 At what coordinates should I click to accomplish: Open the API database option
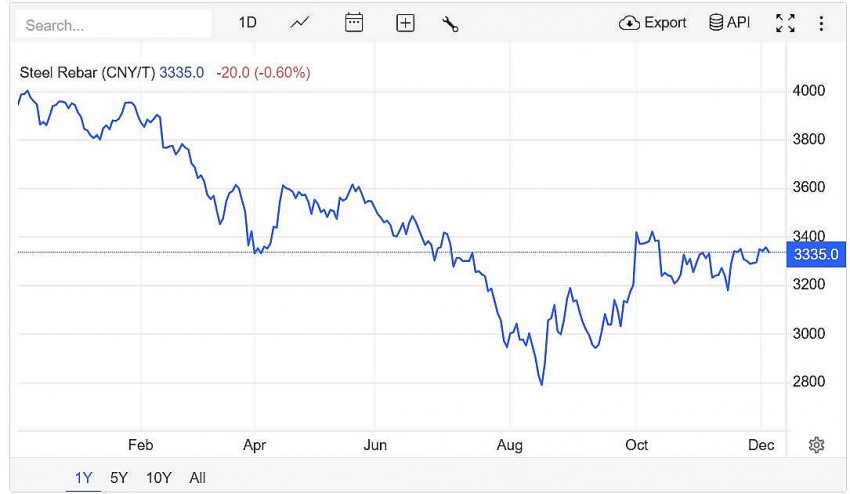tap(729, 23)
